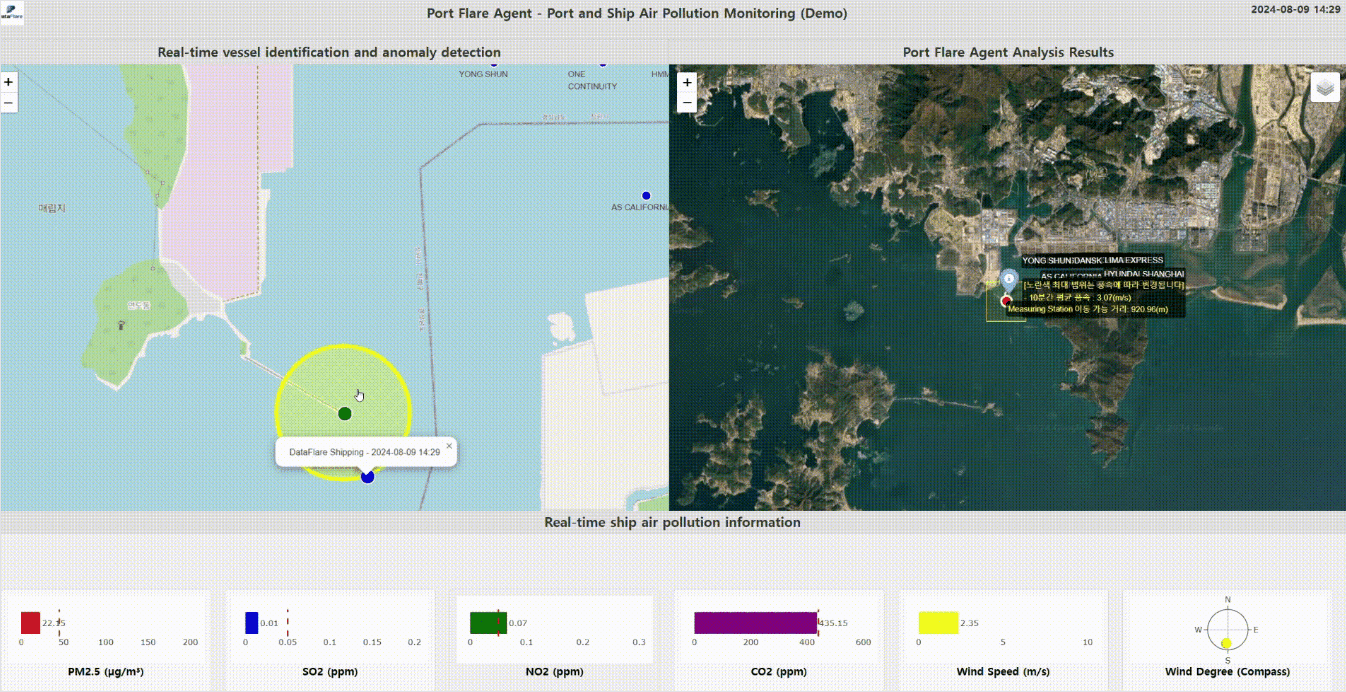
Task: Click the yellow dot on wind compass
Action: tap(1227, 642)
